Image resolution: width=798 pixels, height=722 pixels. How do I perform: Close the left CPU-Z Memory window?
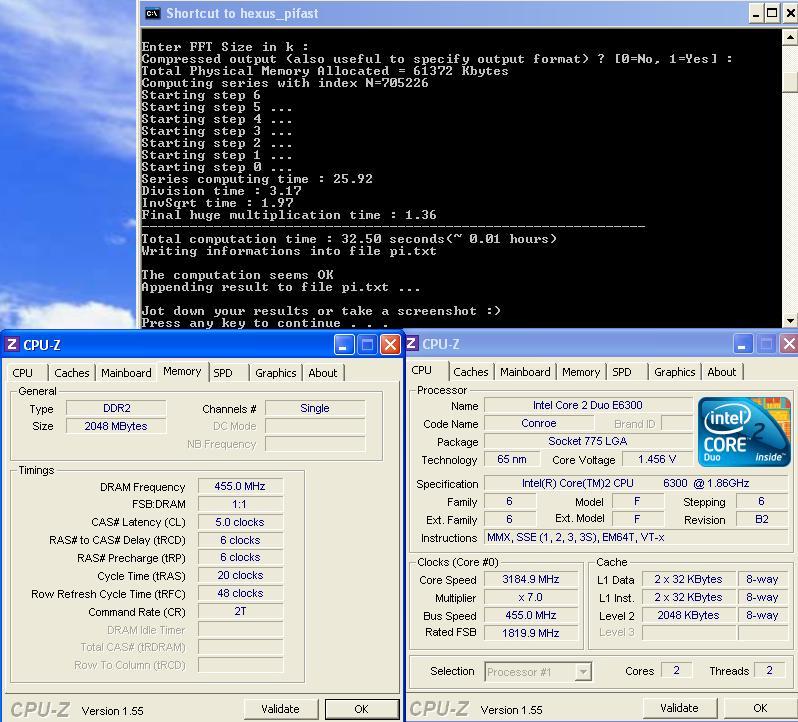point(390,345)
